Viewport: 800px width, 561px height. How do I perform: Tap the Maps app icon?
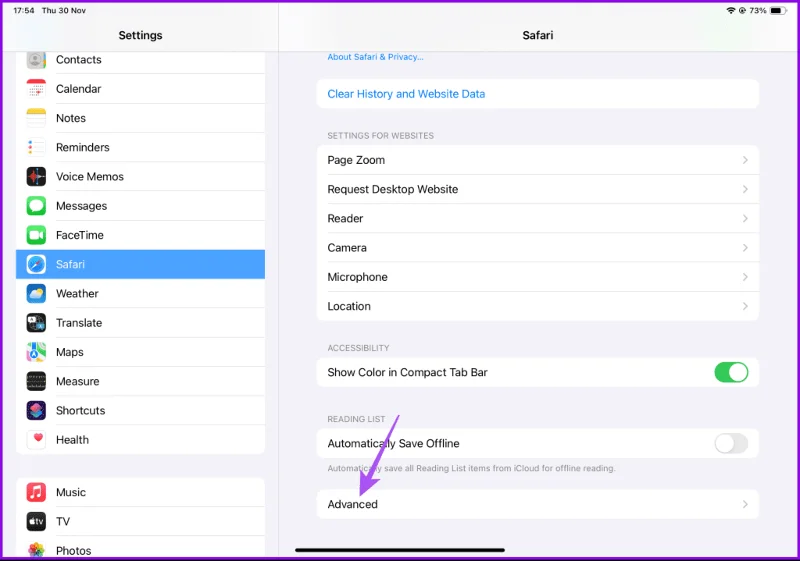(36, 352)
